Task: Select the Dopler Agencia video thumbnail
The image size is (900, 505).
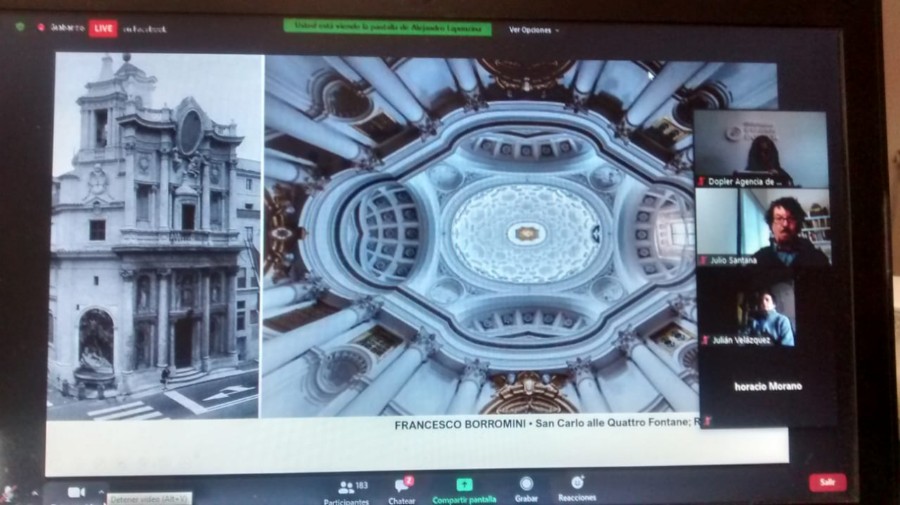Action: 761,149
